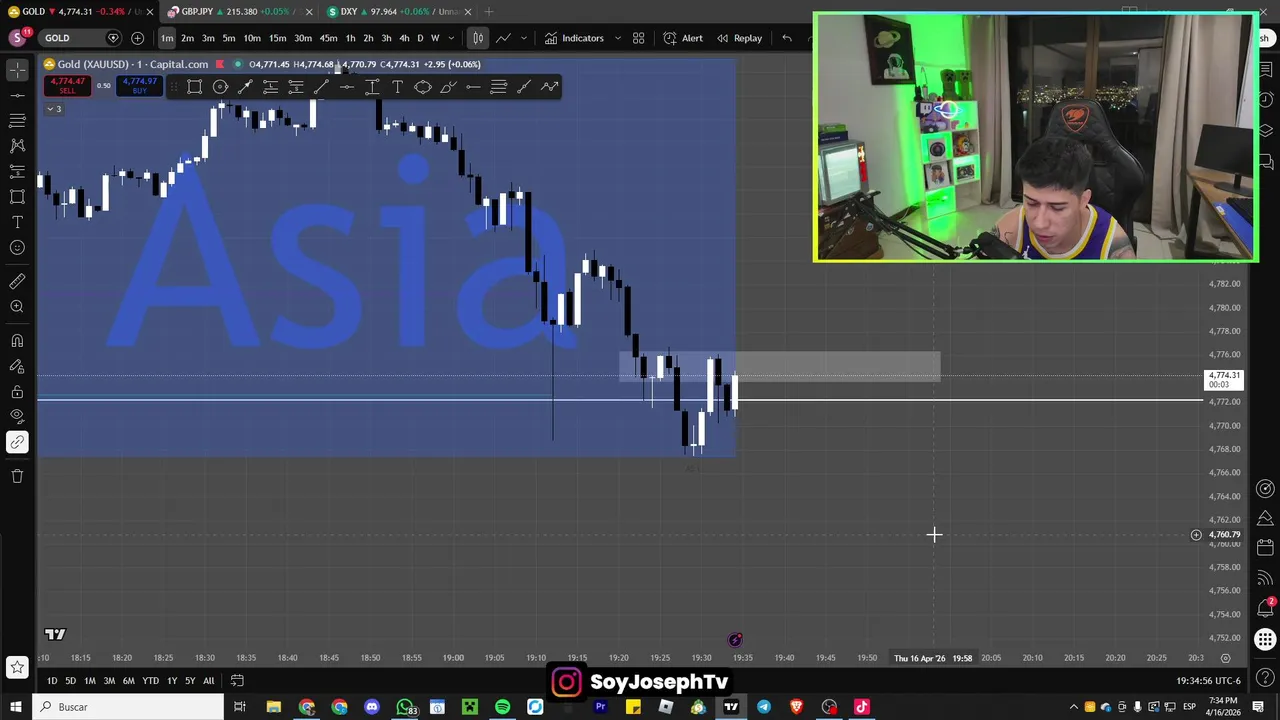Expand the favorite indicators dropdown arrow
Viewport: 1280px width, 720px height.
(617, 38)
